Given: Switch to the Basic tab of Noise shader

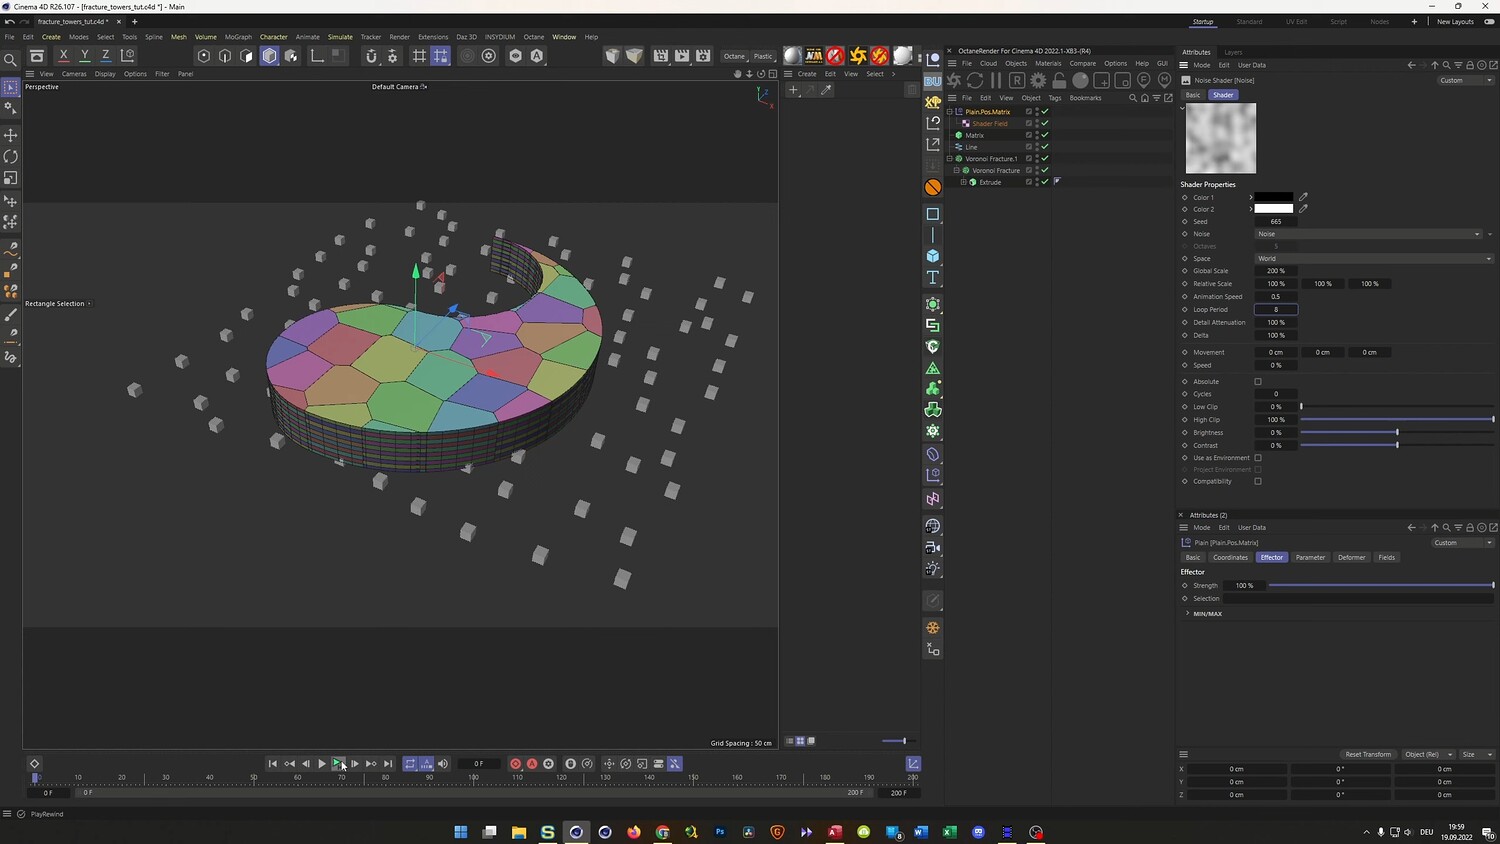Looking at the screenshot, I should [x=1193, y=95].
